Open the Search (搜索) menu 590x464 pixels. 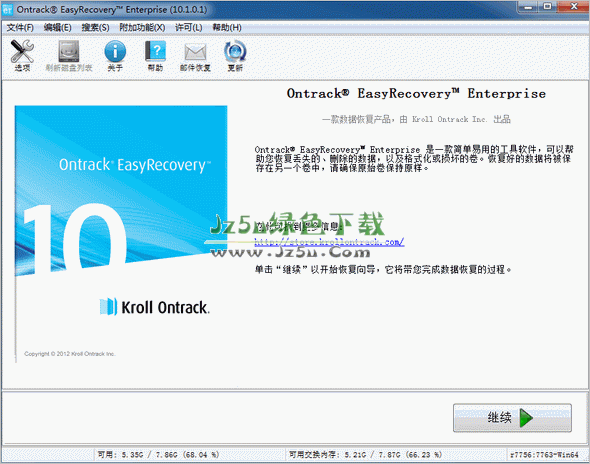pyautogui.click(x=95, y=27)
